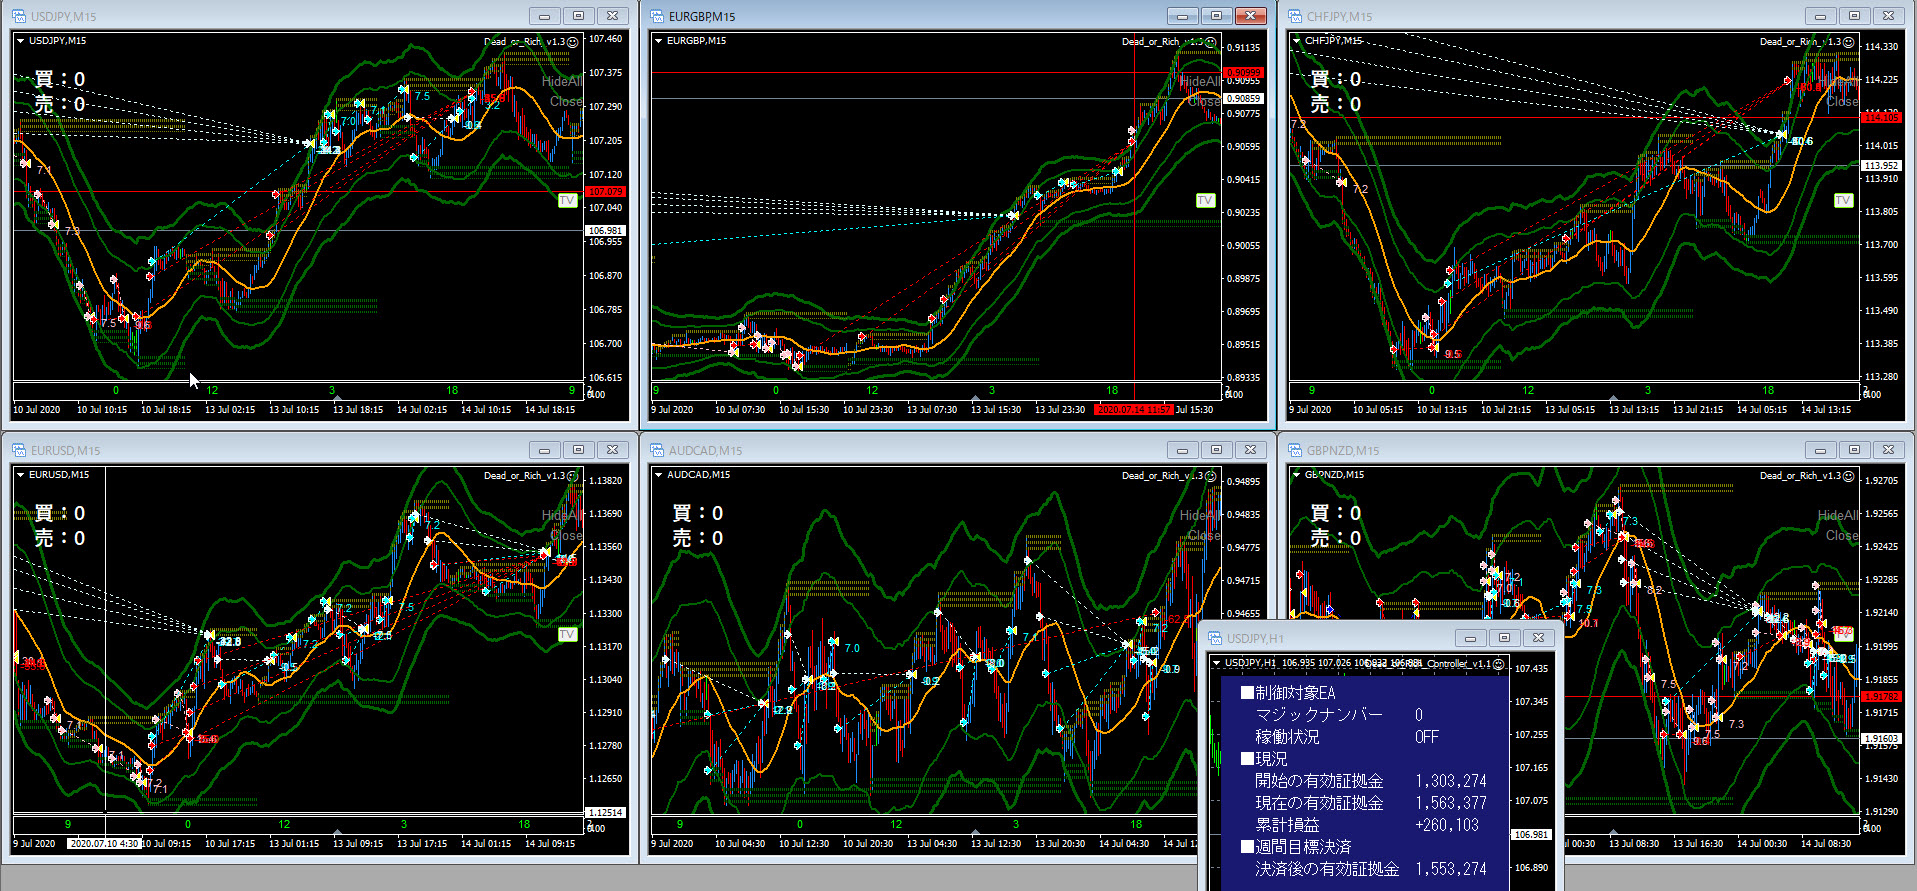Click the GBPNZD,M15 window title icon
The image size is (1917, 891).
(x=1295, y=450)
